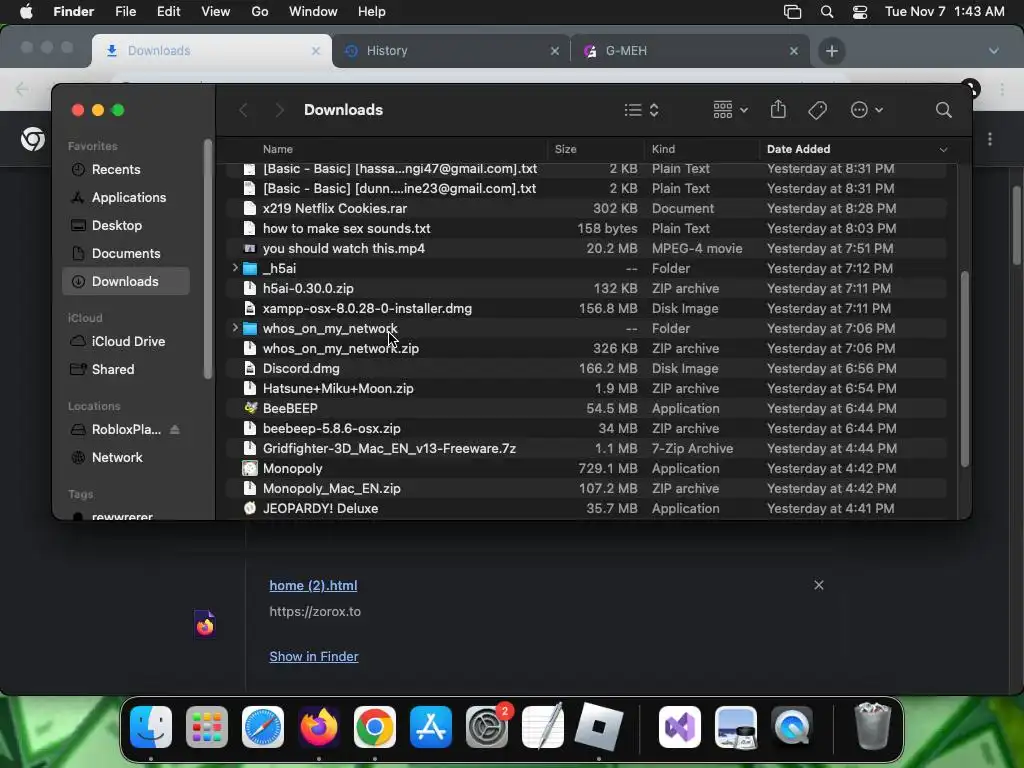Open Control Center in menu bar
1024x768 pixels.
(860, 12)
